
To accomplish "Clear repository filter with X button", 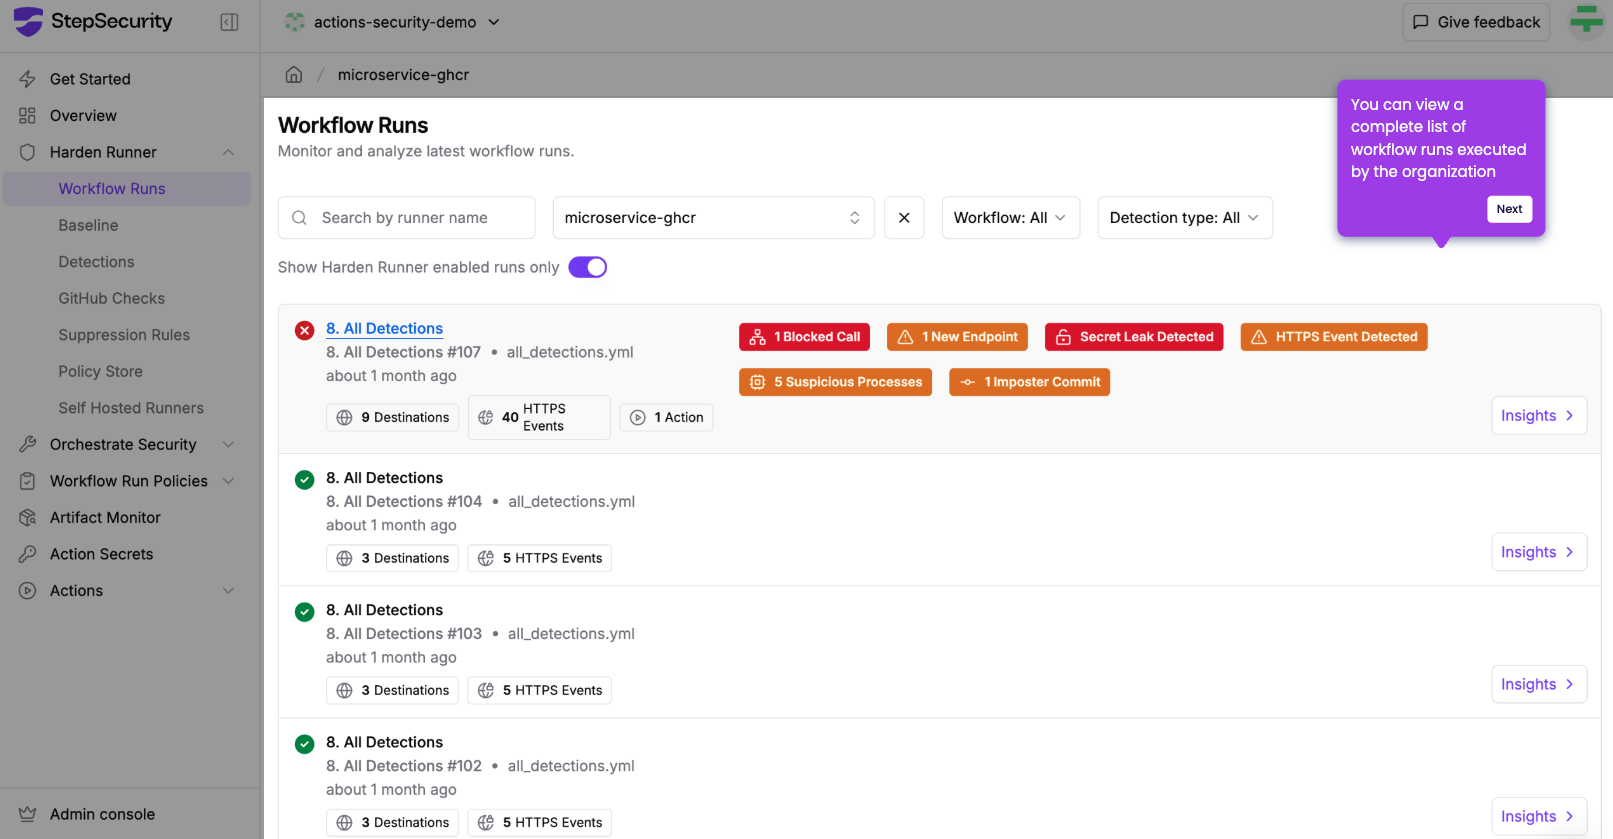I will pos(904,218).
